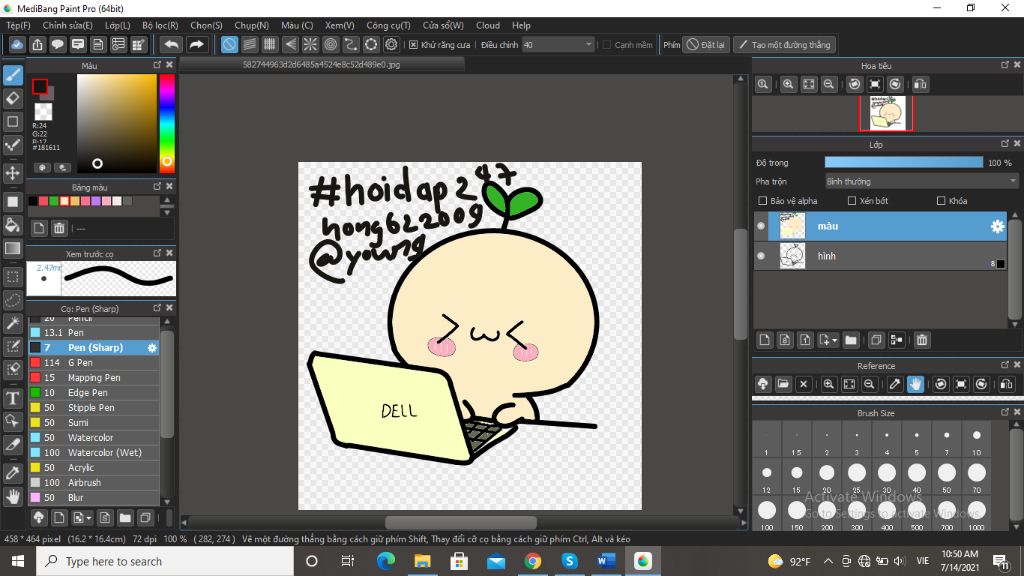Open Chỉnh sửa(E) menu
The width and height of the screenshot is (1024, 576).
[67, 25]
